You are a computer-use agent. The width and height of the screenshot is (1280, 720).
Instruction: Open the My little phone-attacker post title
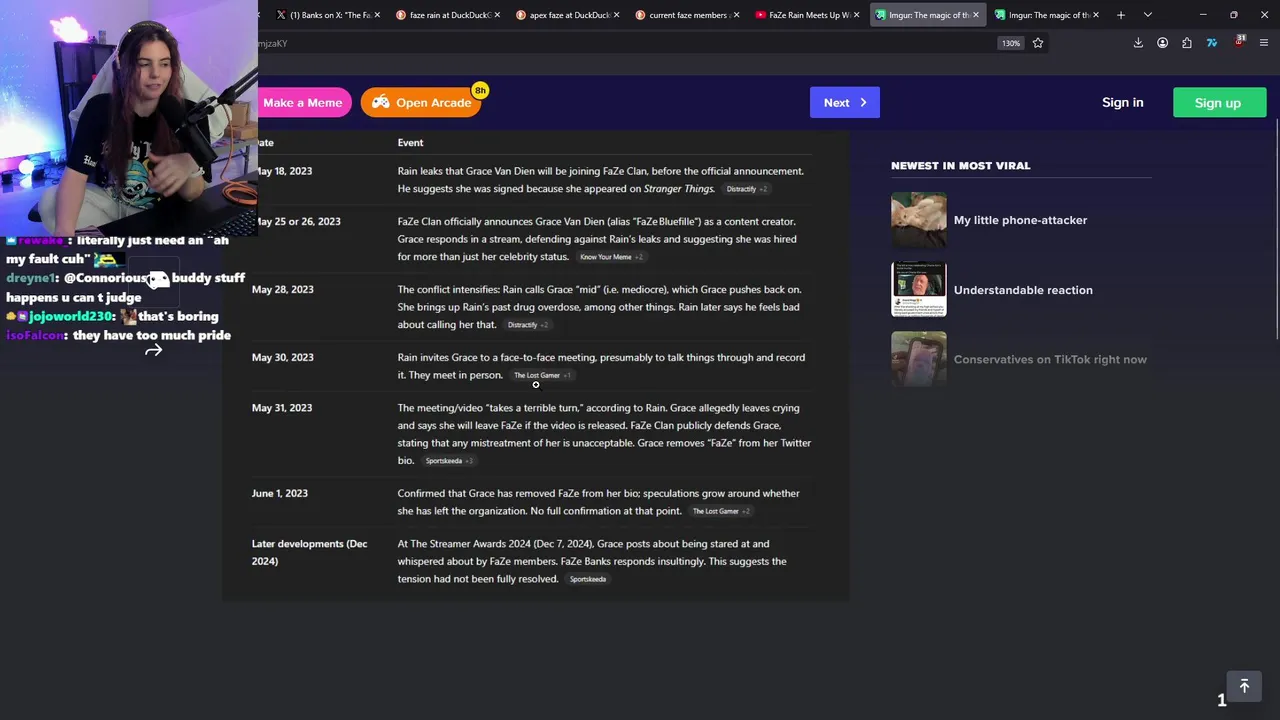coord(1020,220)
